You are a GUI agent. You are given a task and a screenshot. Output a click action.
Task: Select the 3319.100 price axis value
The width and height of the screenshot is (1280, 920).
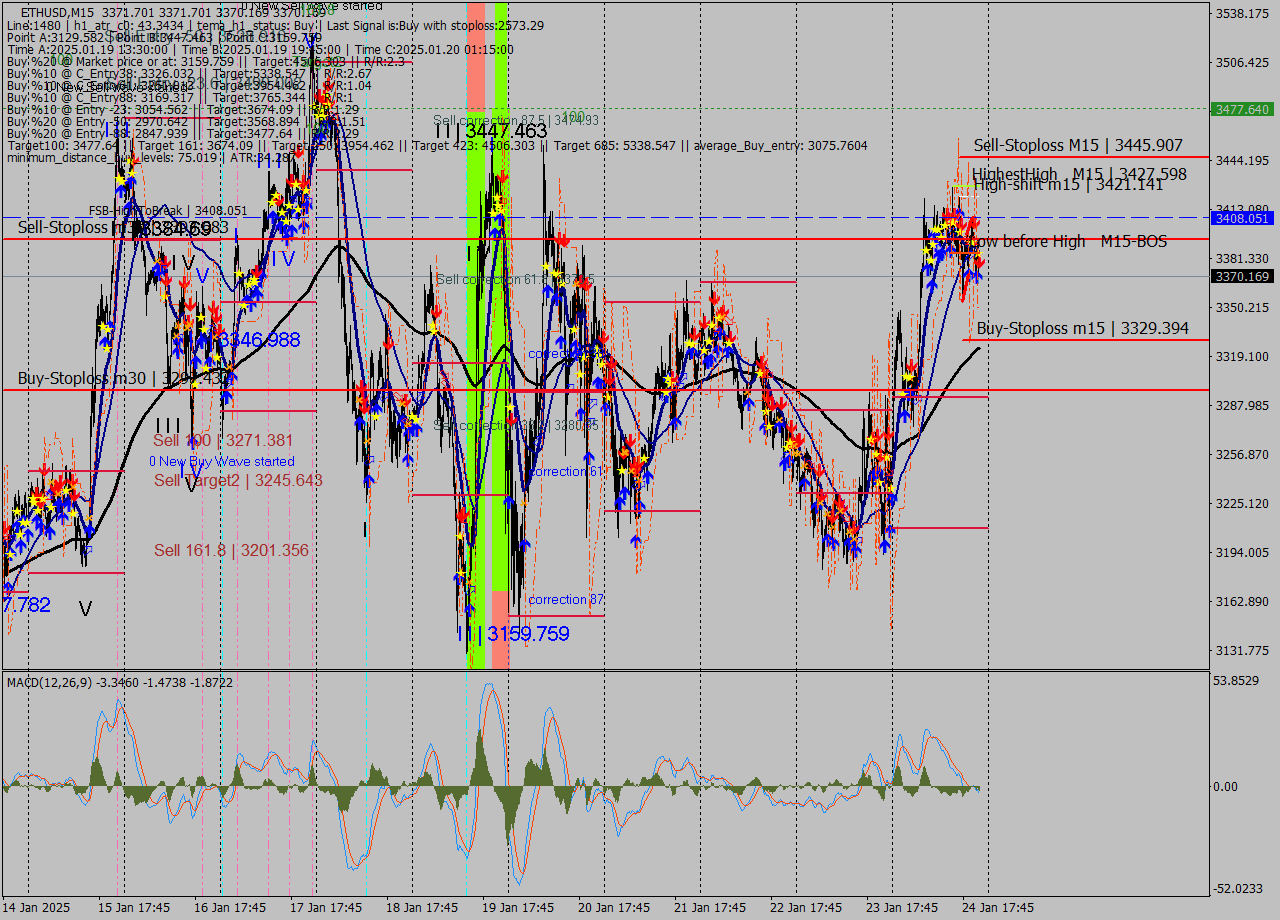1241,357
